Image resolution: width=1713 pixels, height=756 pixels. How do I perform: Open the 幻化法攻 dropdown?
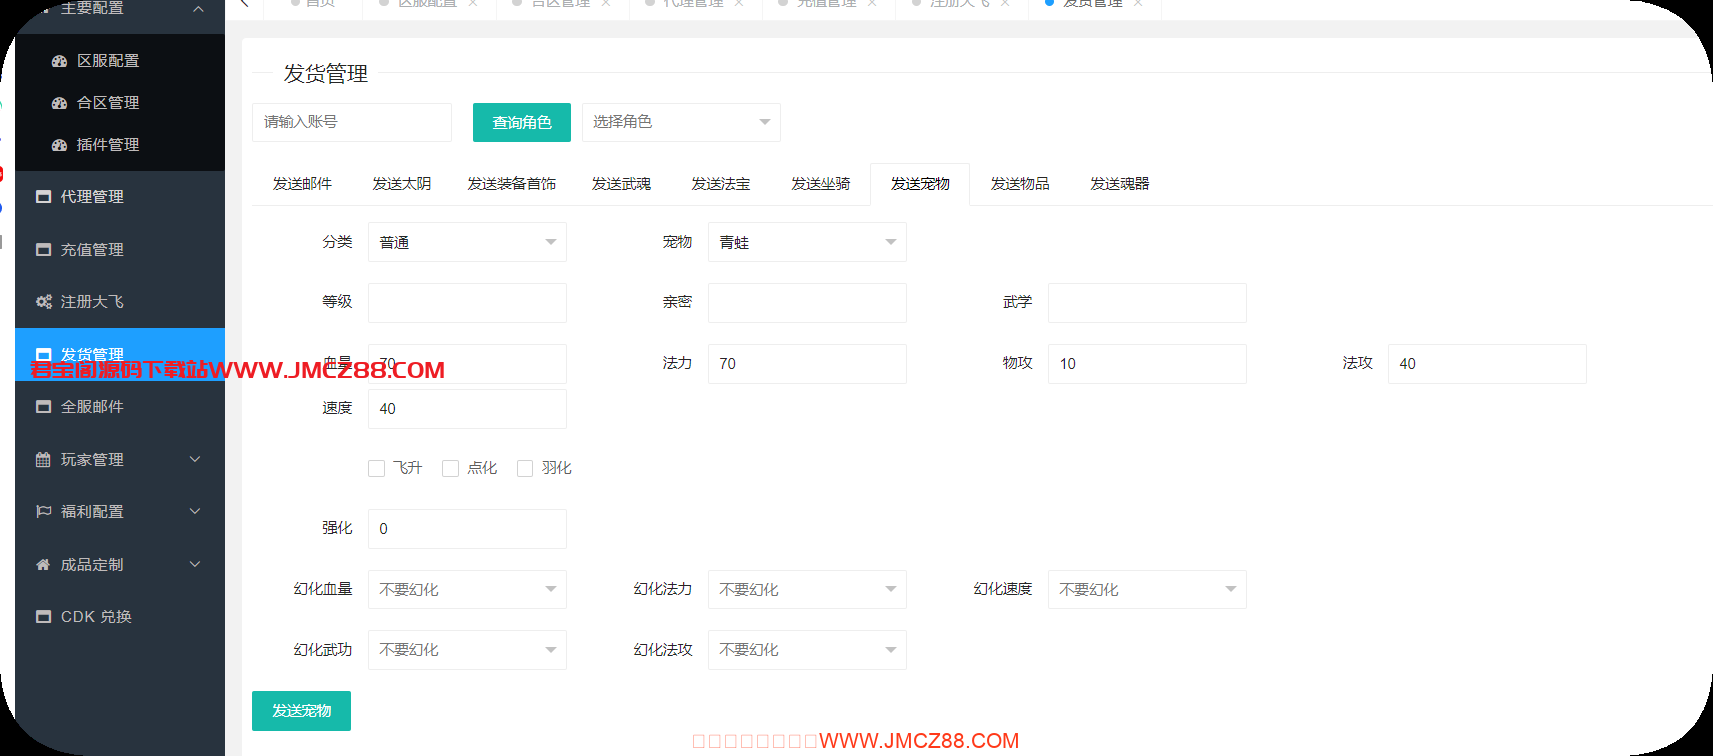807,650
